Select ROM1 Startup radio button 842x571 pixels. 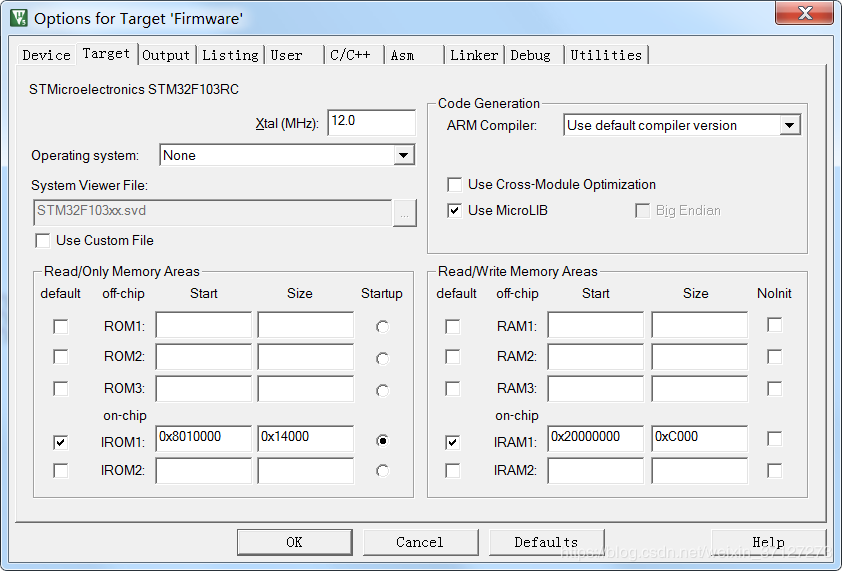382,327
